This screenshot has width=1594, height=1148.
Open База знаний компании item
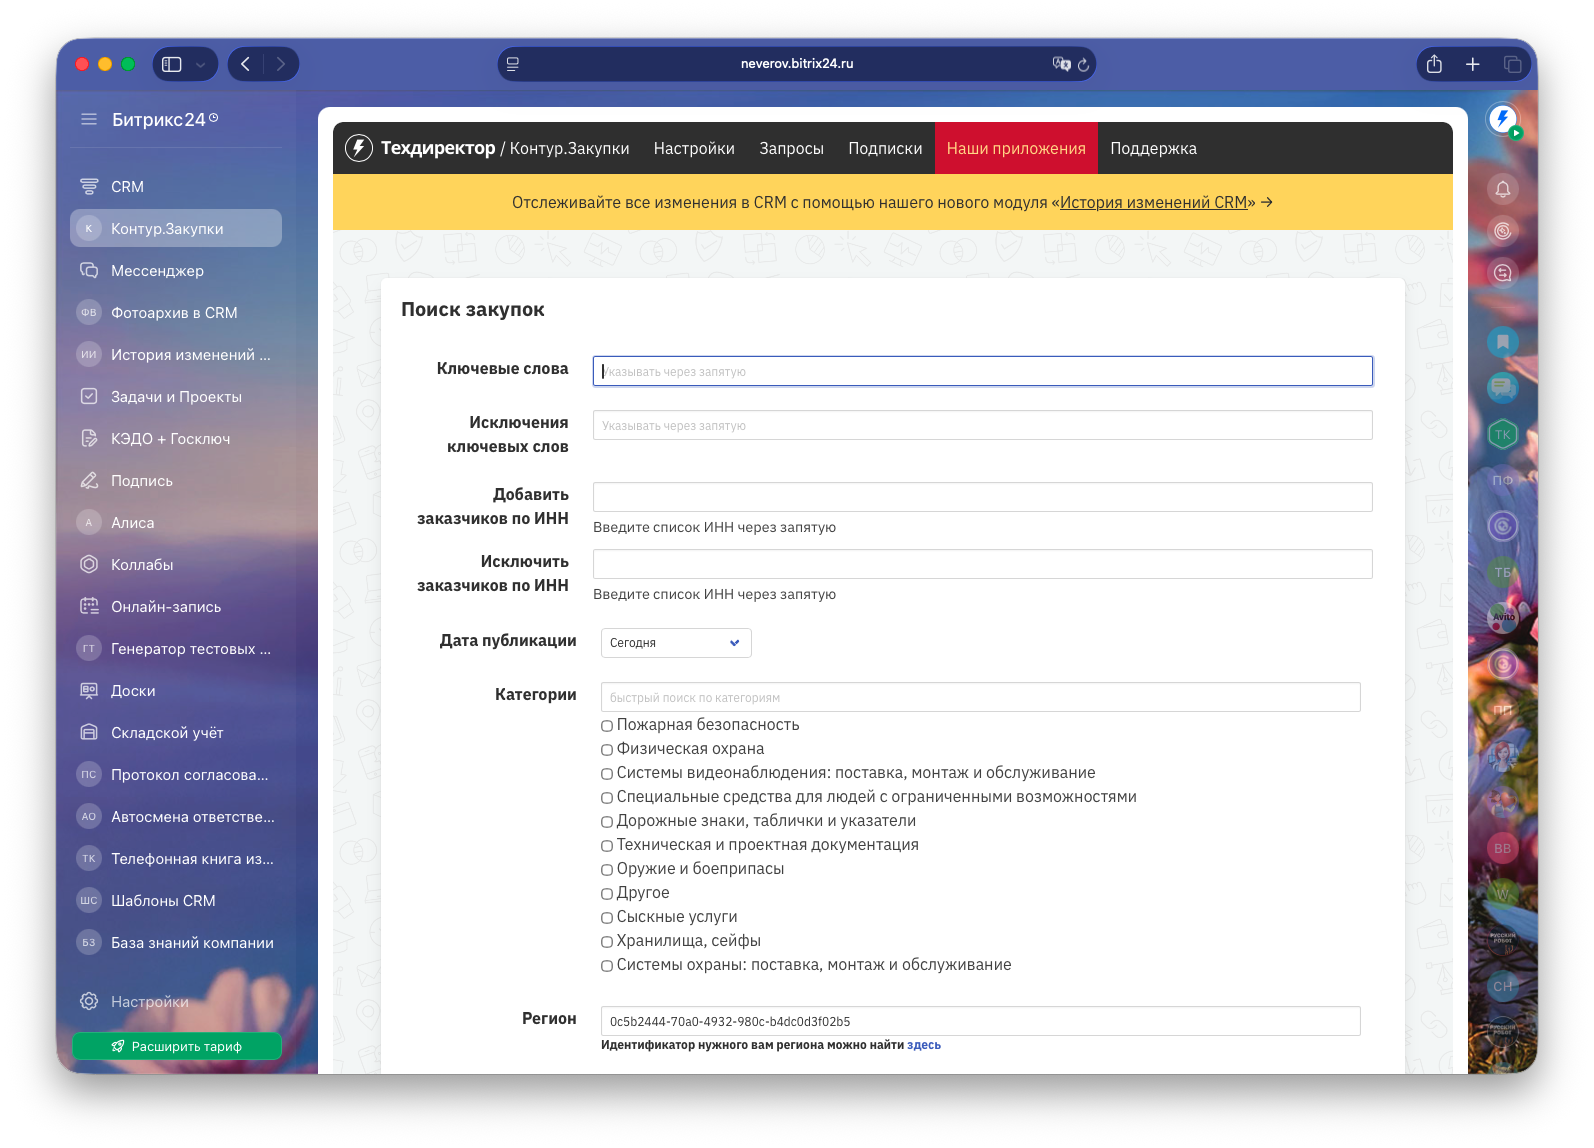coord(176,943)
